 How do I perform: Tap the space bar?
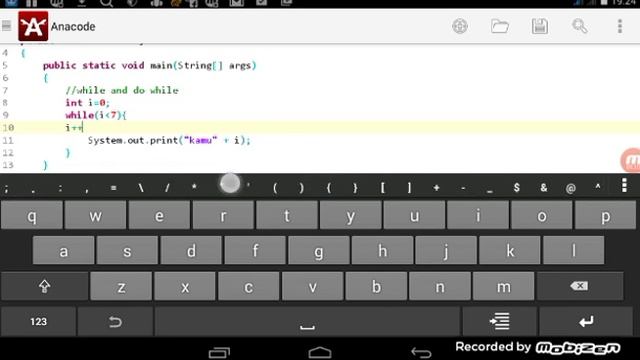(x=307, y=322)
